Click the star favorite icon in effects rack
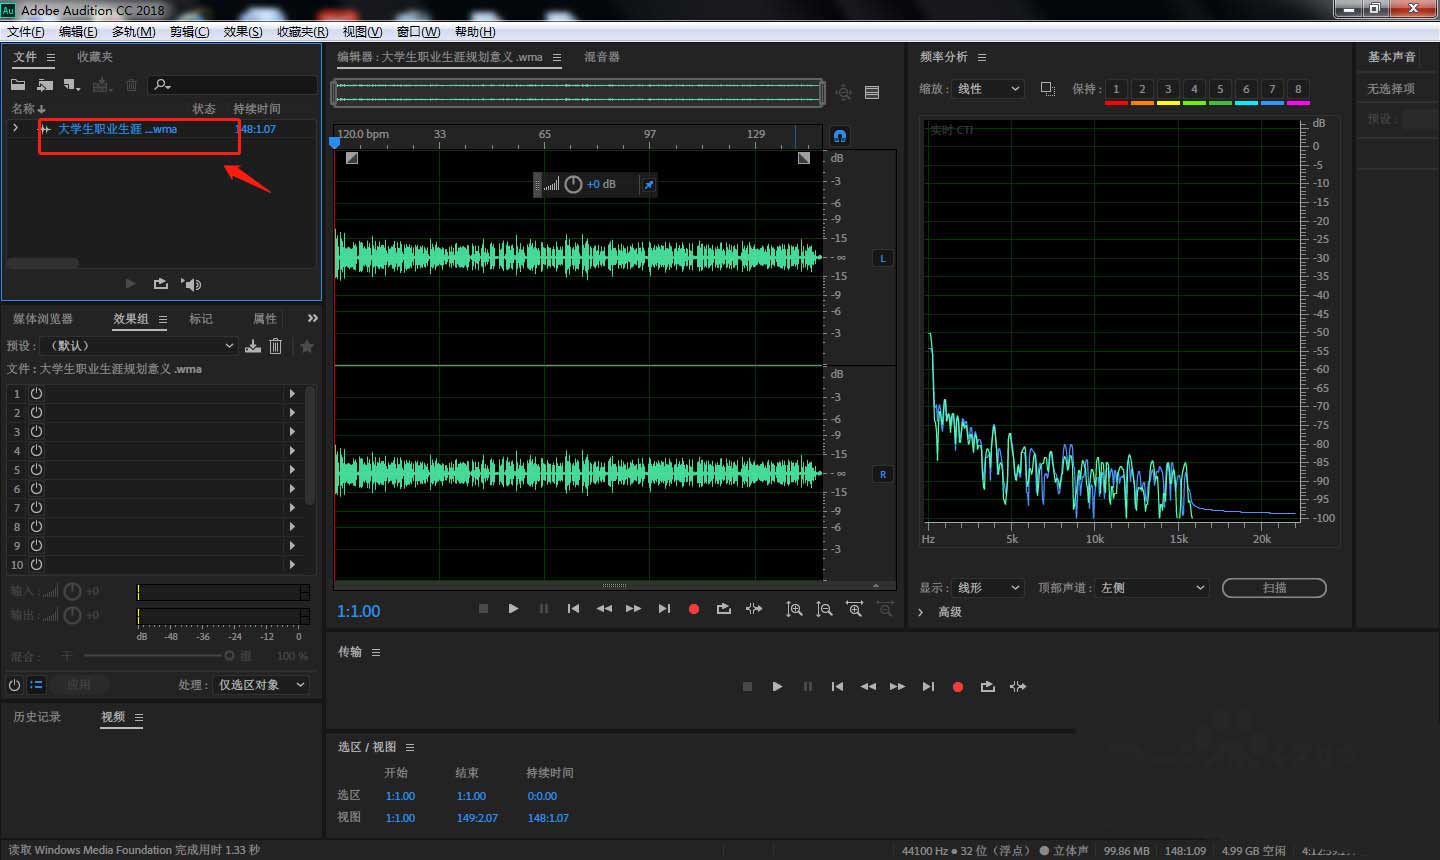Viewport: 1440px width, 860px height. pyautogui.click(x=307, y=346)
